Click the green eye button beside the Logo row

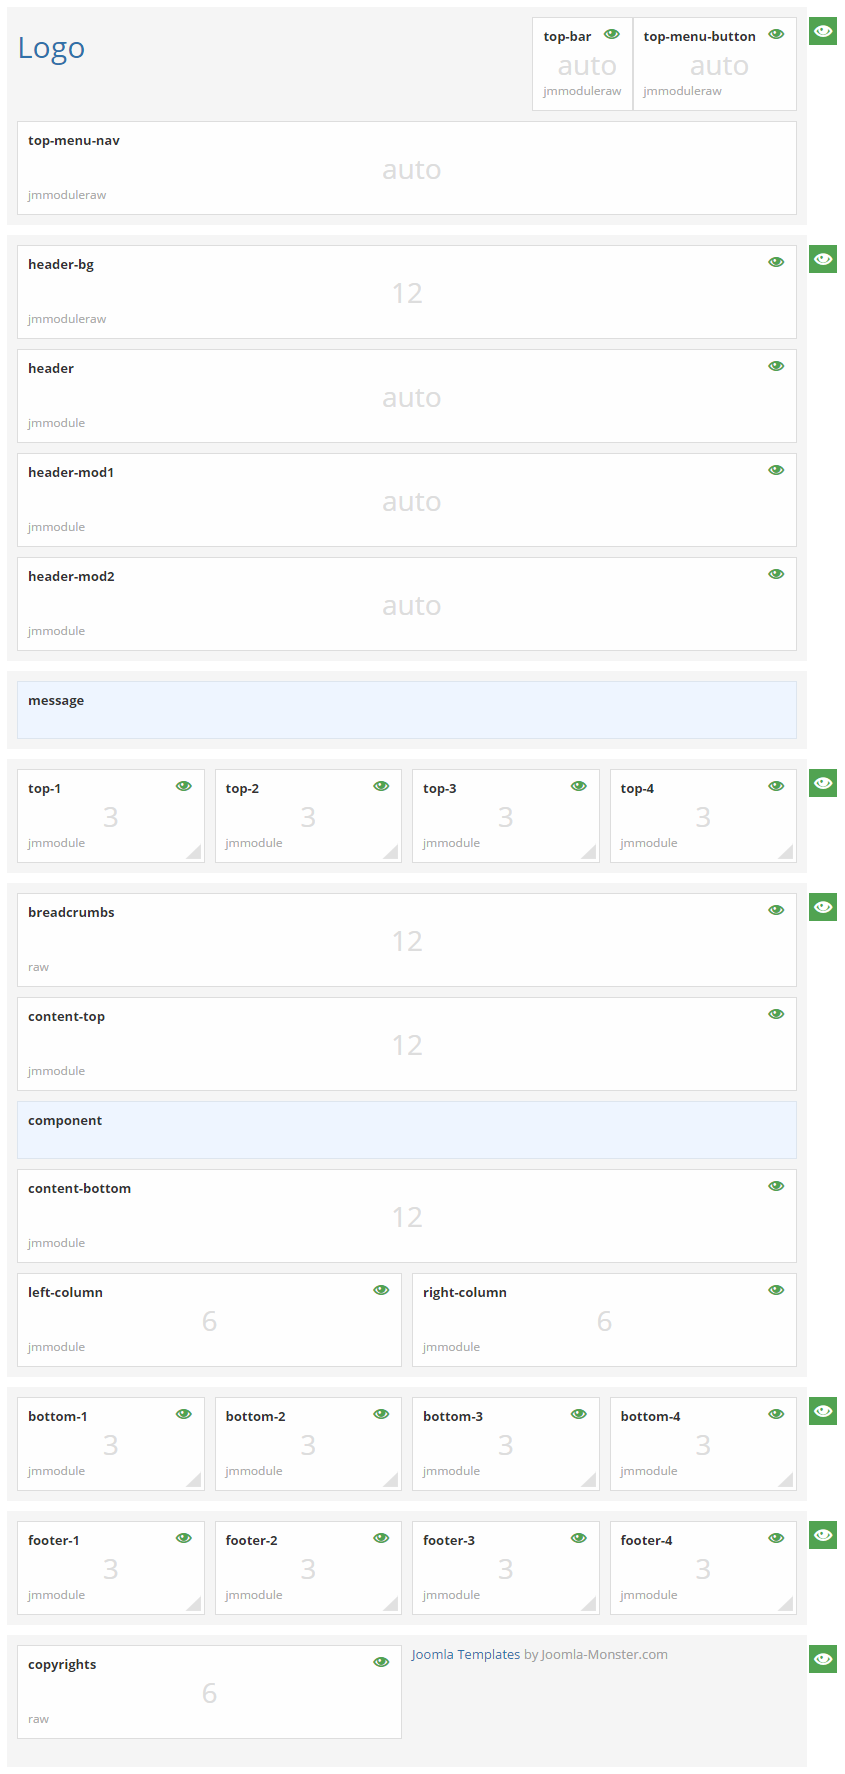[822, 31]
